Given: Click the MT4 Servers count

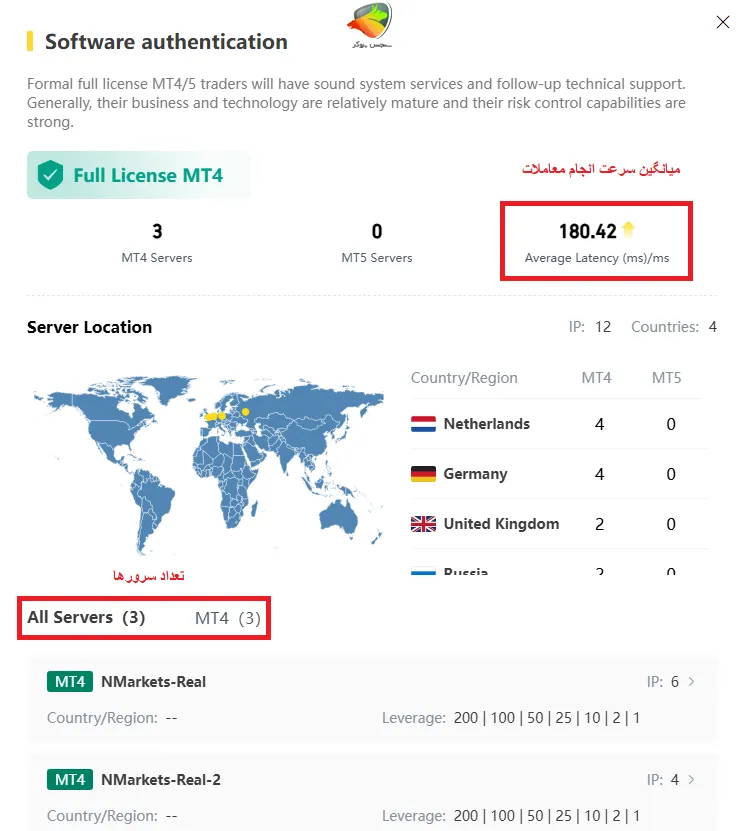Looking at the screenshot, I should pos(157,232).
